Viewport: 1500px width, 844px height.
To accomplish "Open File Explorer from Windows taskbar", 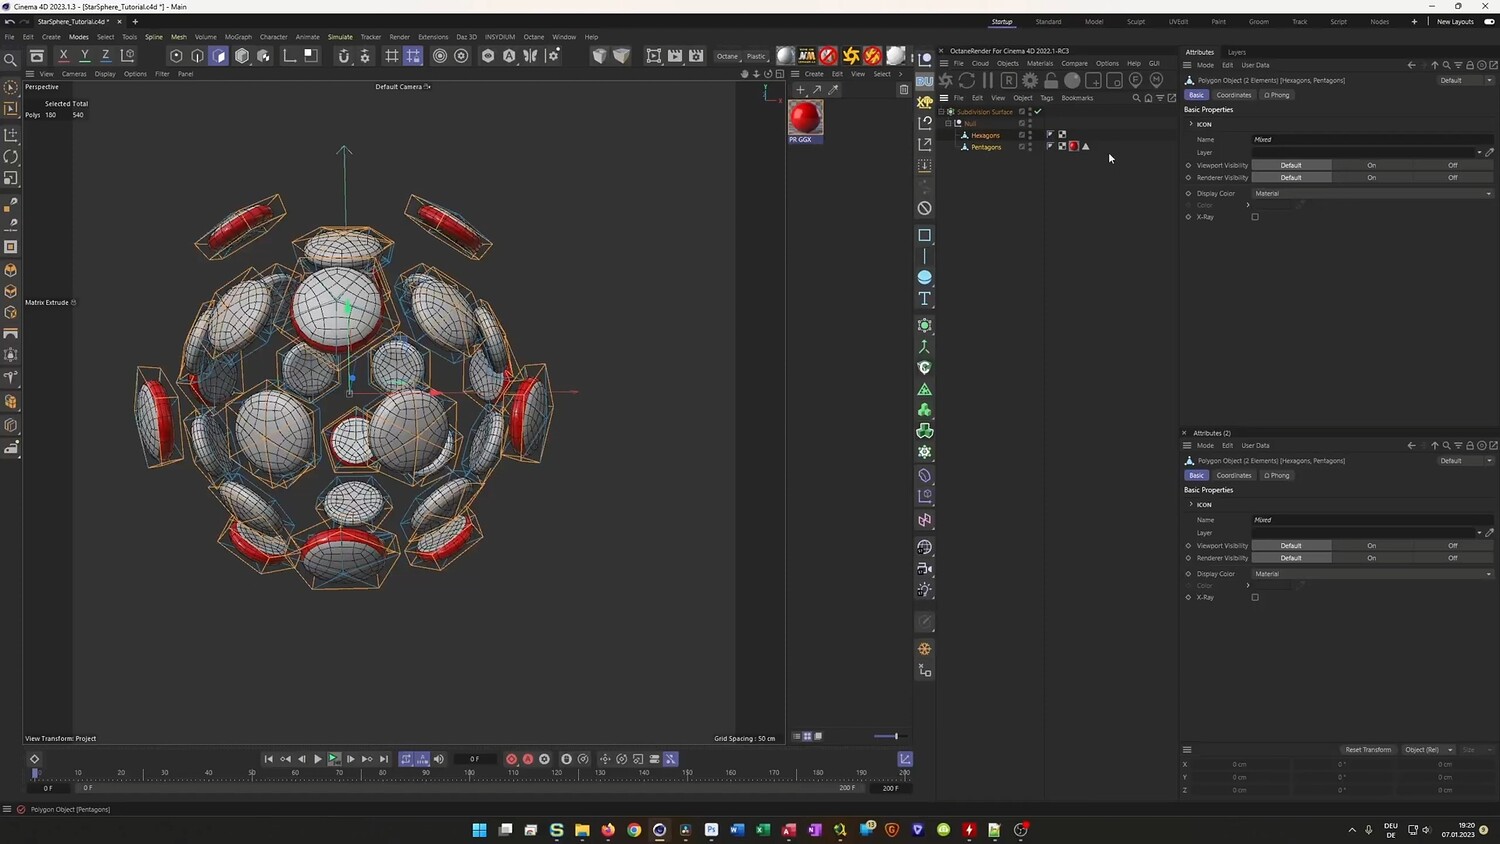I will tap(582, 830).
